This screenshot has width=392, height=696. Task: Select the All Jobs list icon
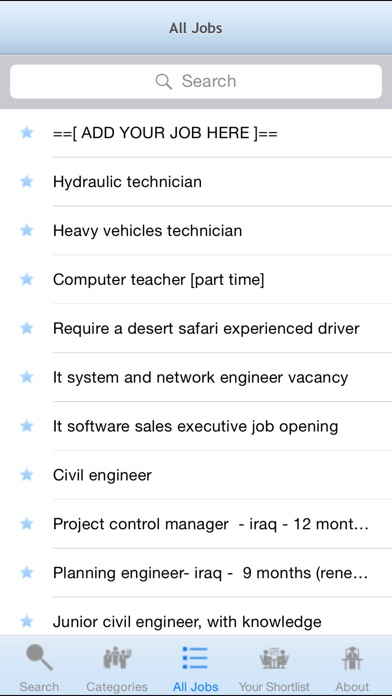pyautogui.click(x=195, y=658)
